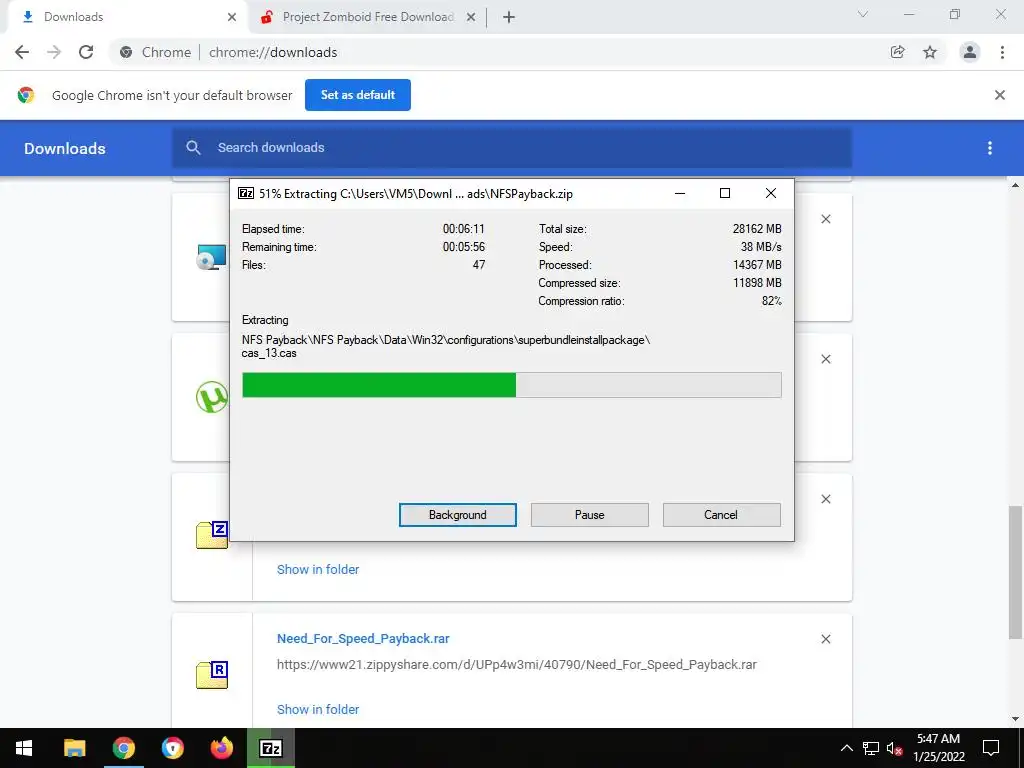Click the cas_13.cas extracting file path
Viewport: 1024px width, 768px height.
(x=446, y=346)
